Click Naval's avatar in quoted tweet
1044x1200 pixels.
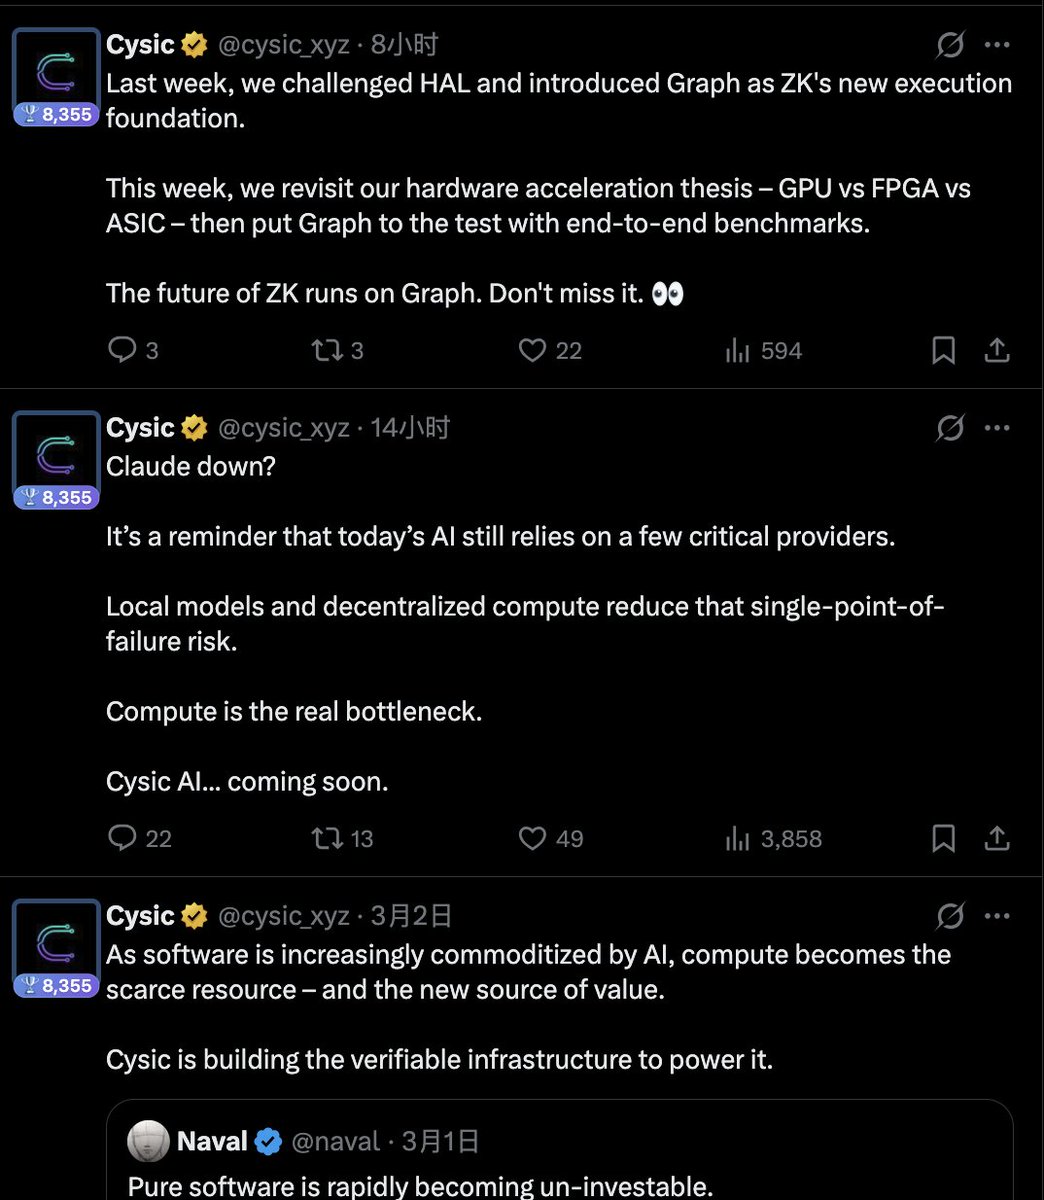tap(148, 1141)
